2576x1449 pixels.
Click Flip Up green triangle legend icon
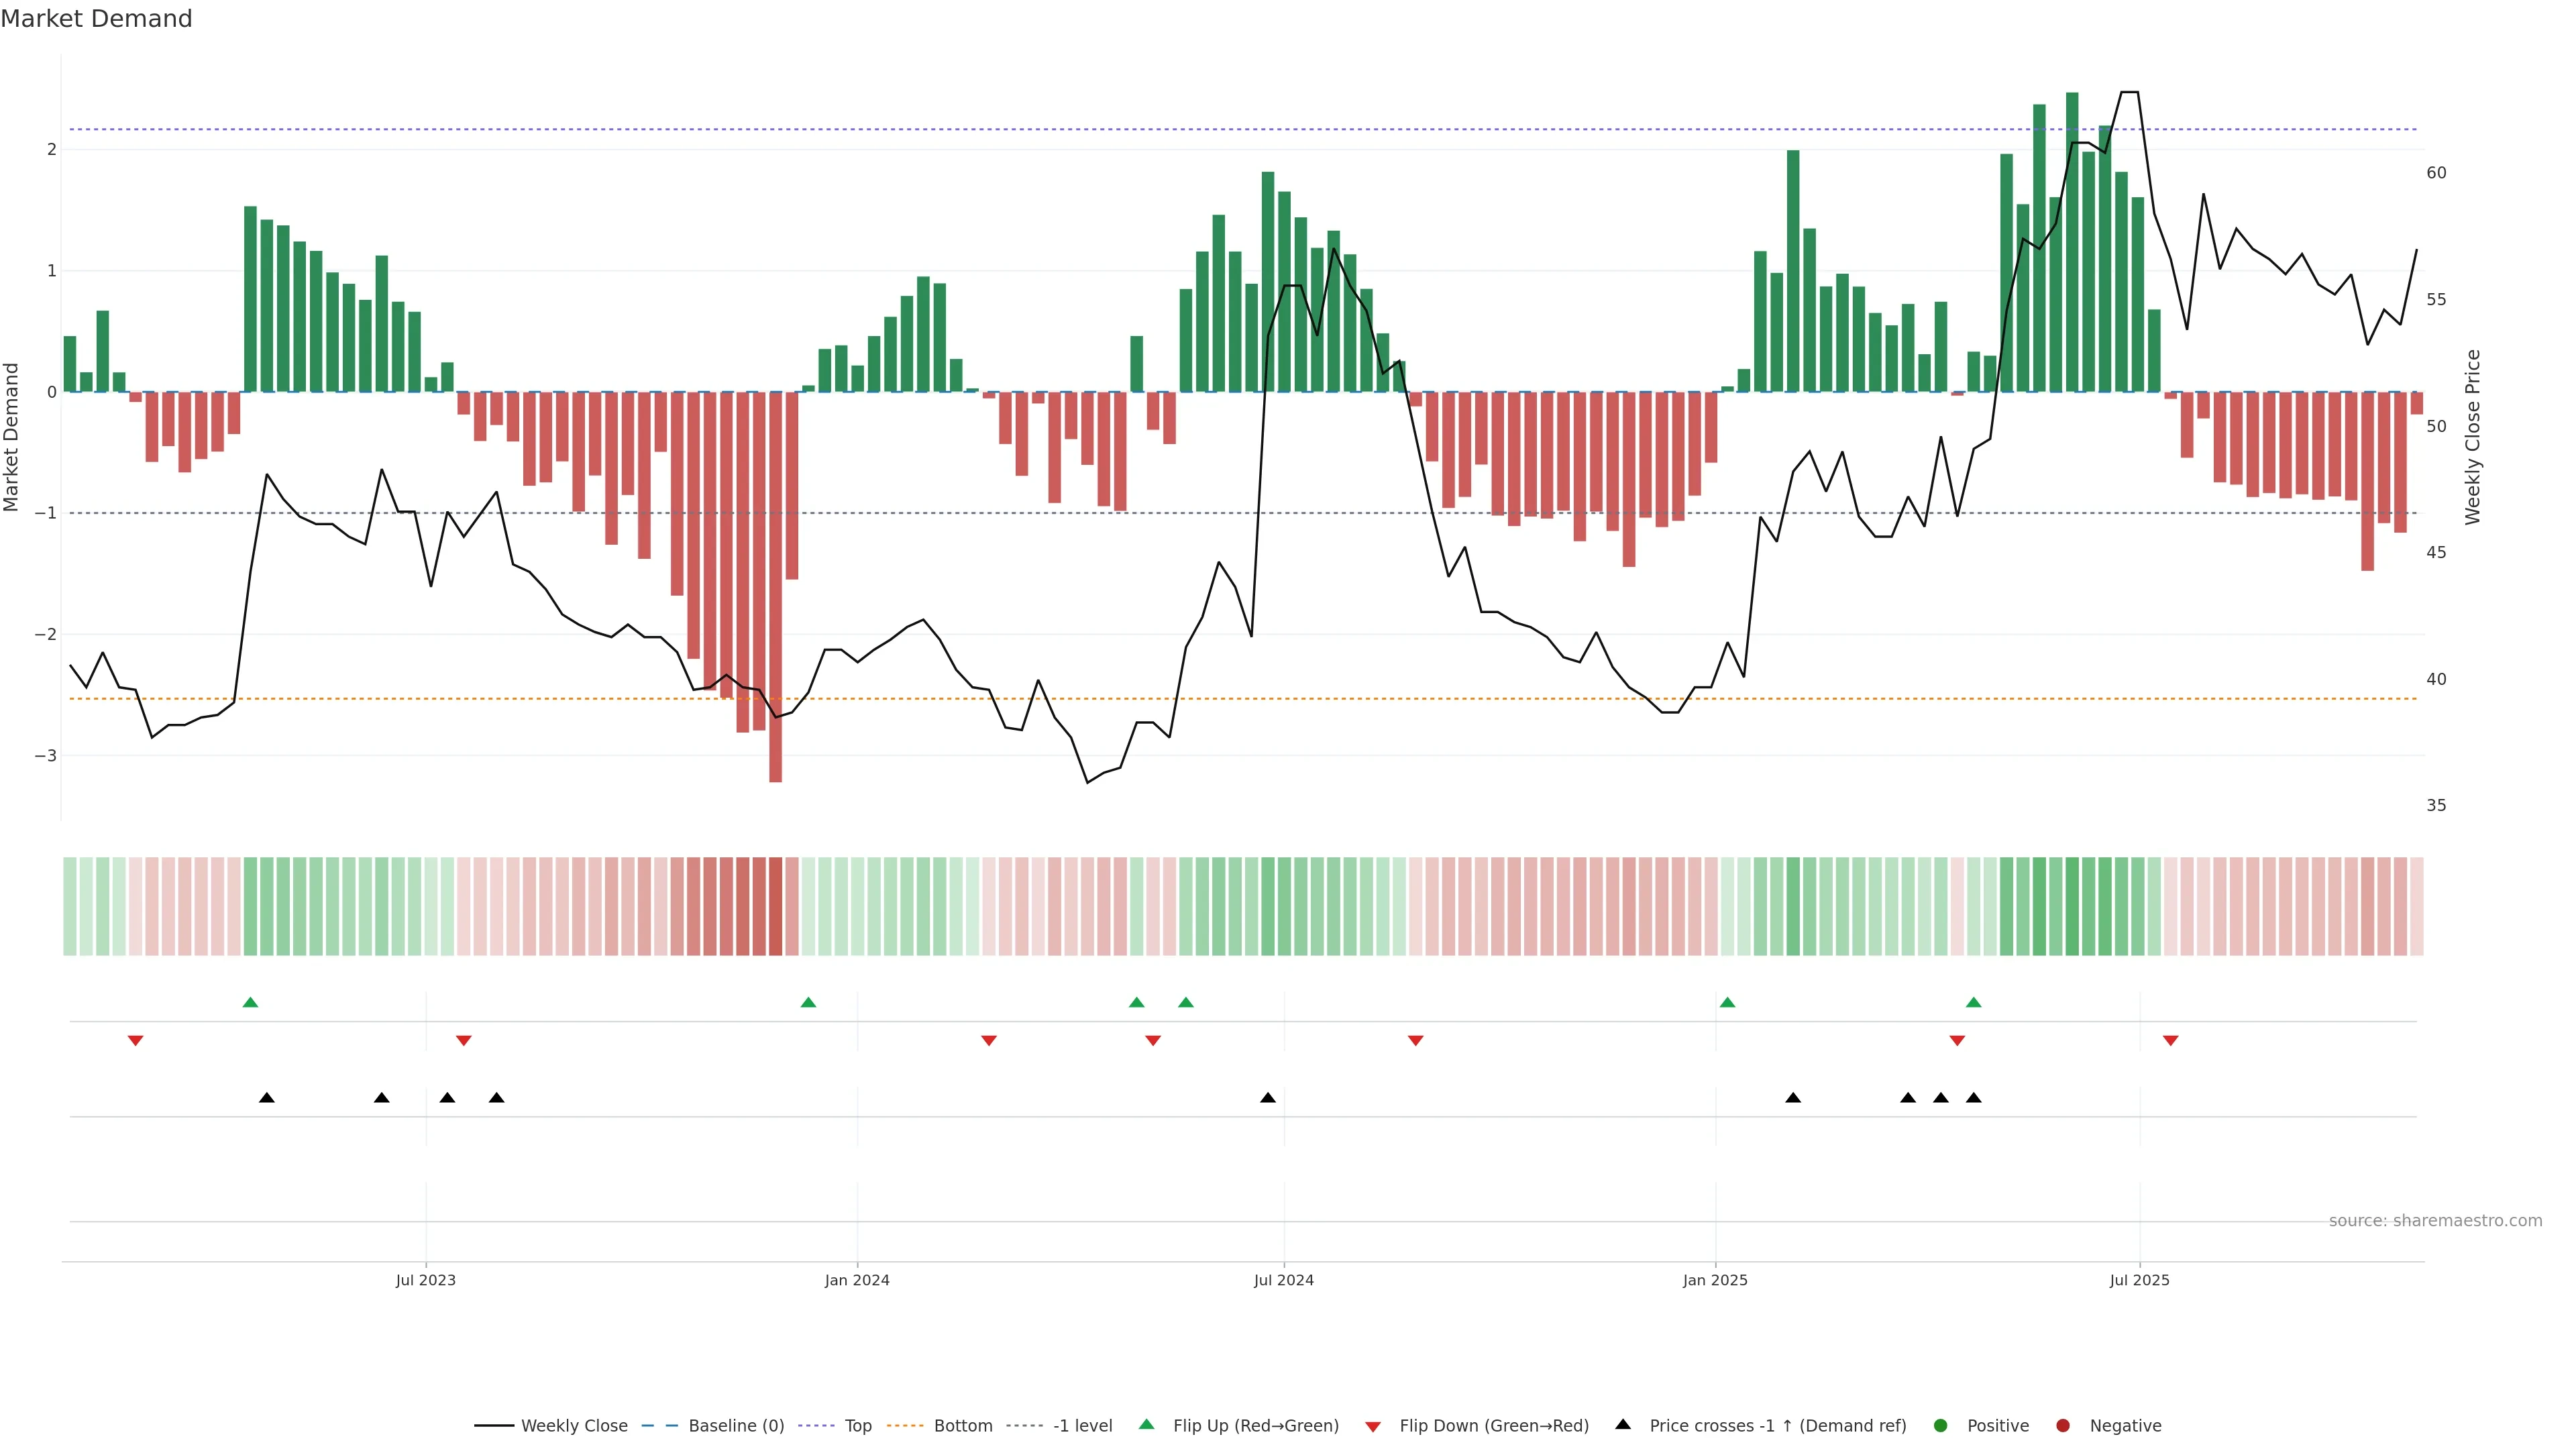(1147, 1424)
